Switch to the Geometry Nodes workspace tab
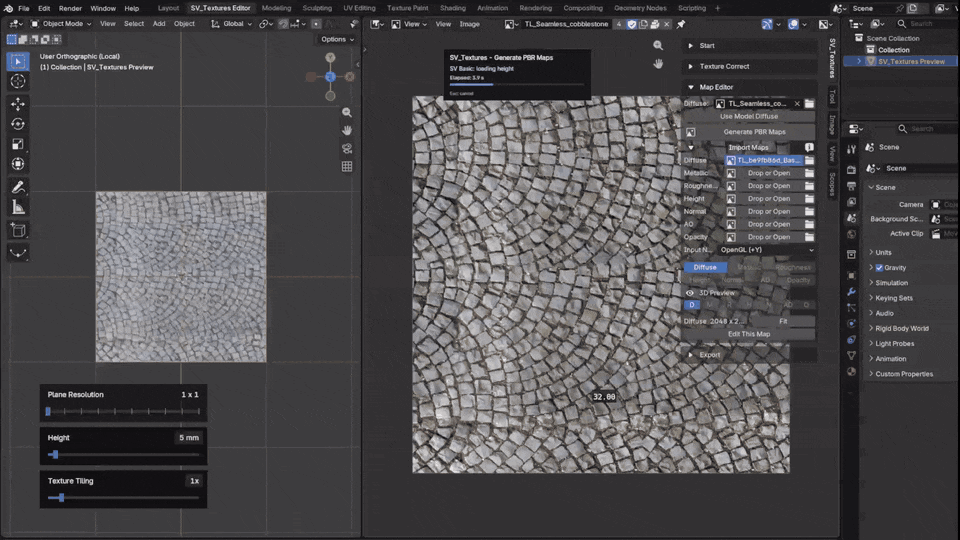 (640, 9)
